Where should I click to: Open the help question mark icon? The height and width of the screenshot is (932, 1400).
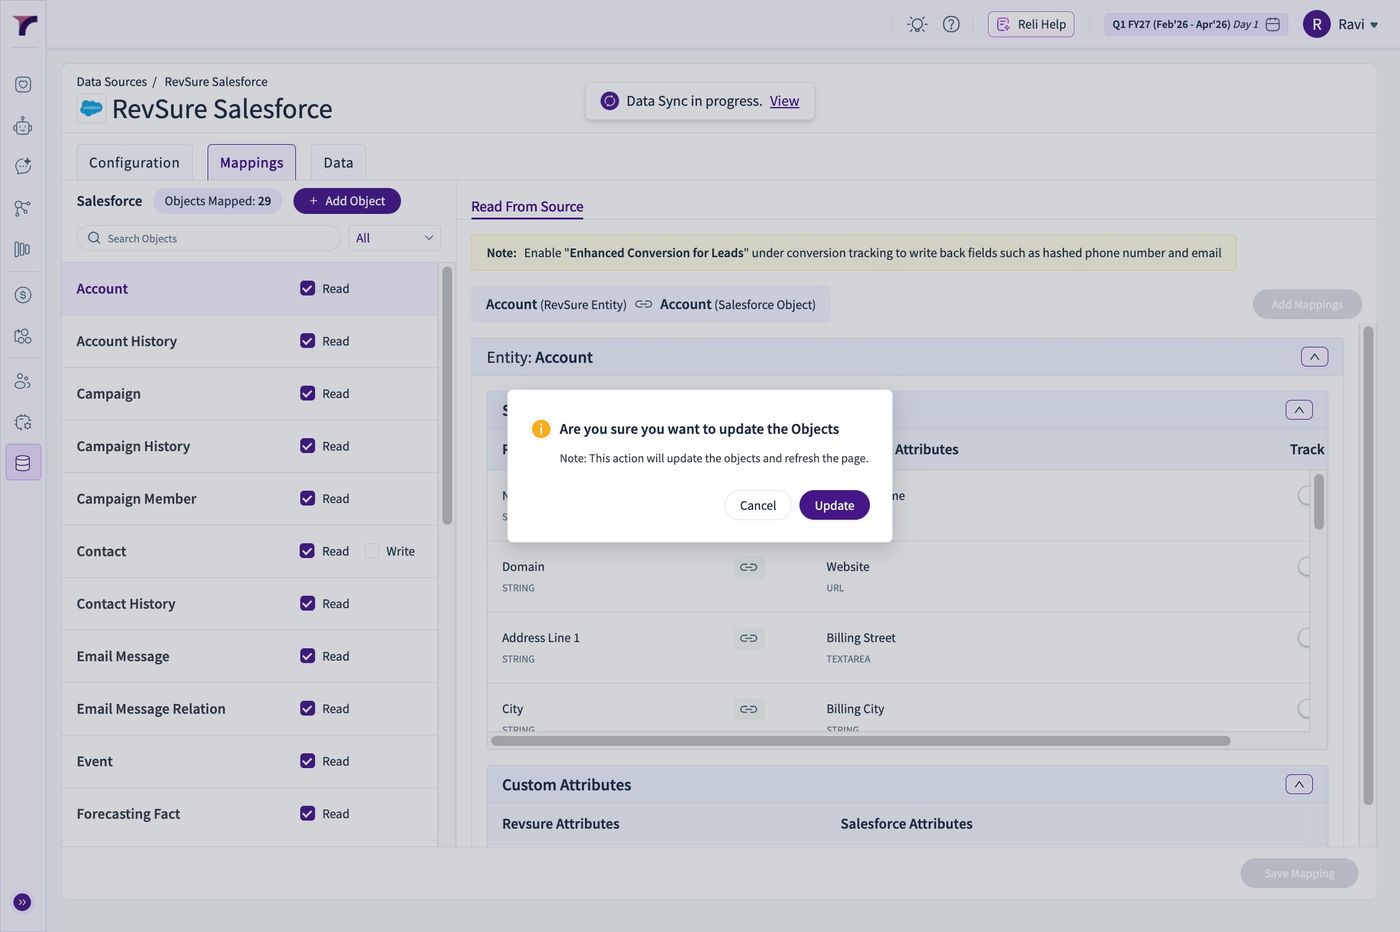[951, 24]
